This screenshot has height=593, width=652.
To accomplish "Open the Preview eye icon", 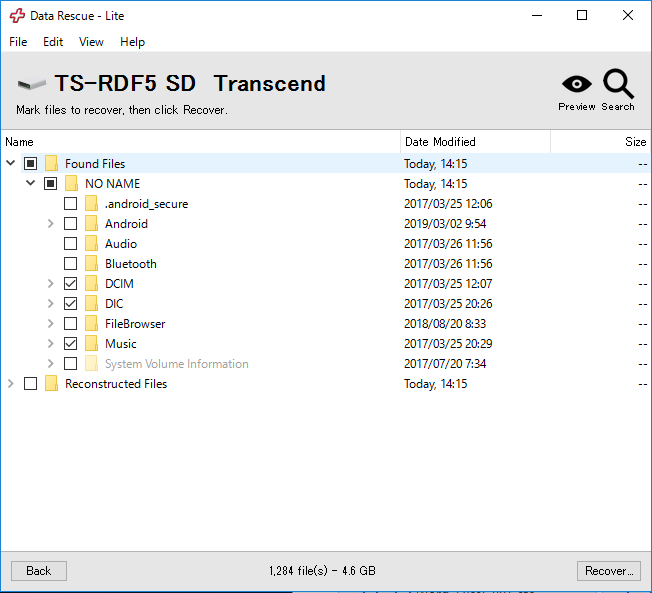I will click(577, 84).
